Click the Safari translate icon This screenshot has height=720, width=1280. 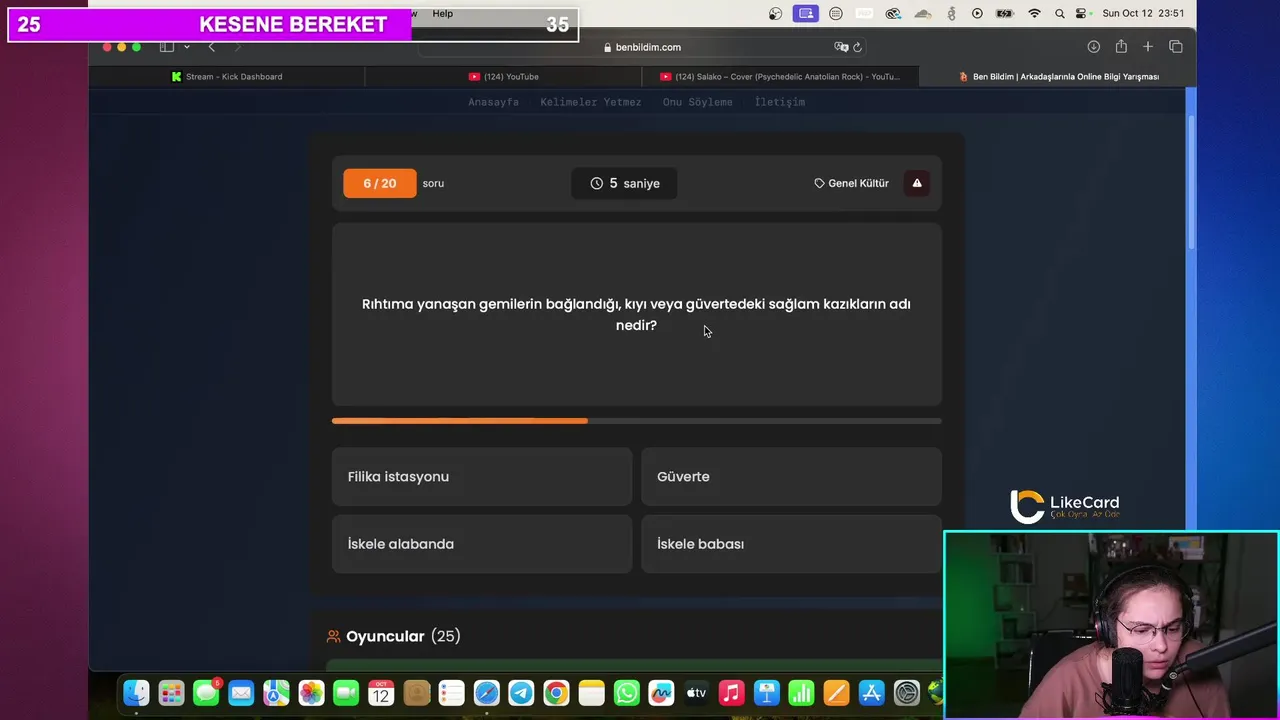tap(841, 47)
